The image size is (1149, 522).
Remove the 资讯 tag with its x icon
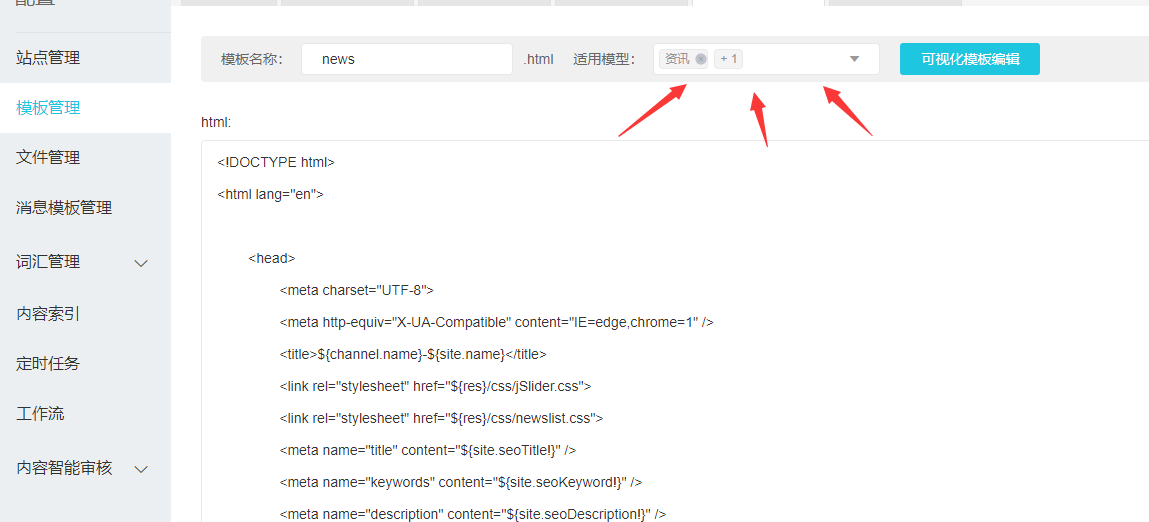701,59
